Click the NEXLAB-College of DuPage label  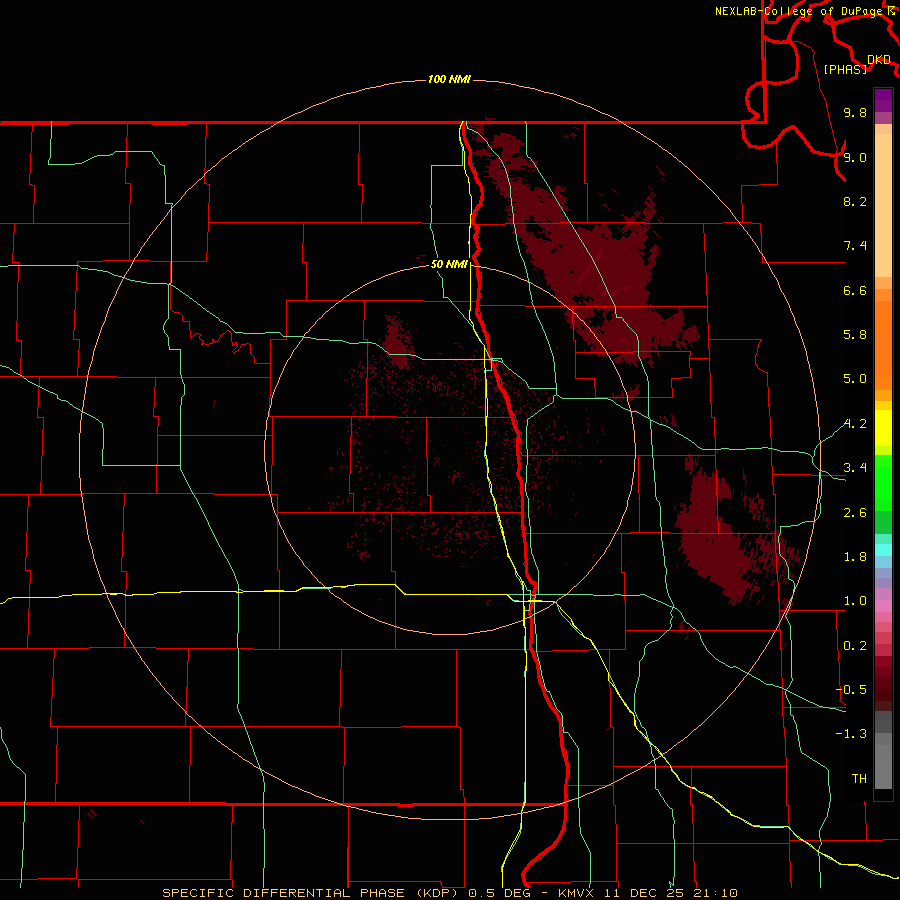(798, 11)
